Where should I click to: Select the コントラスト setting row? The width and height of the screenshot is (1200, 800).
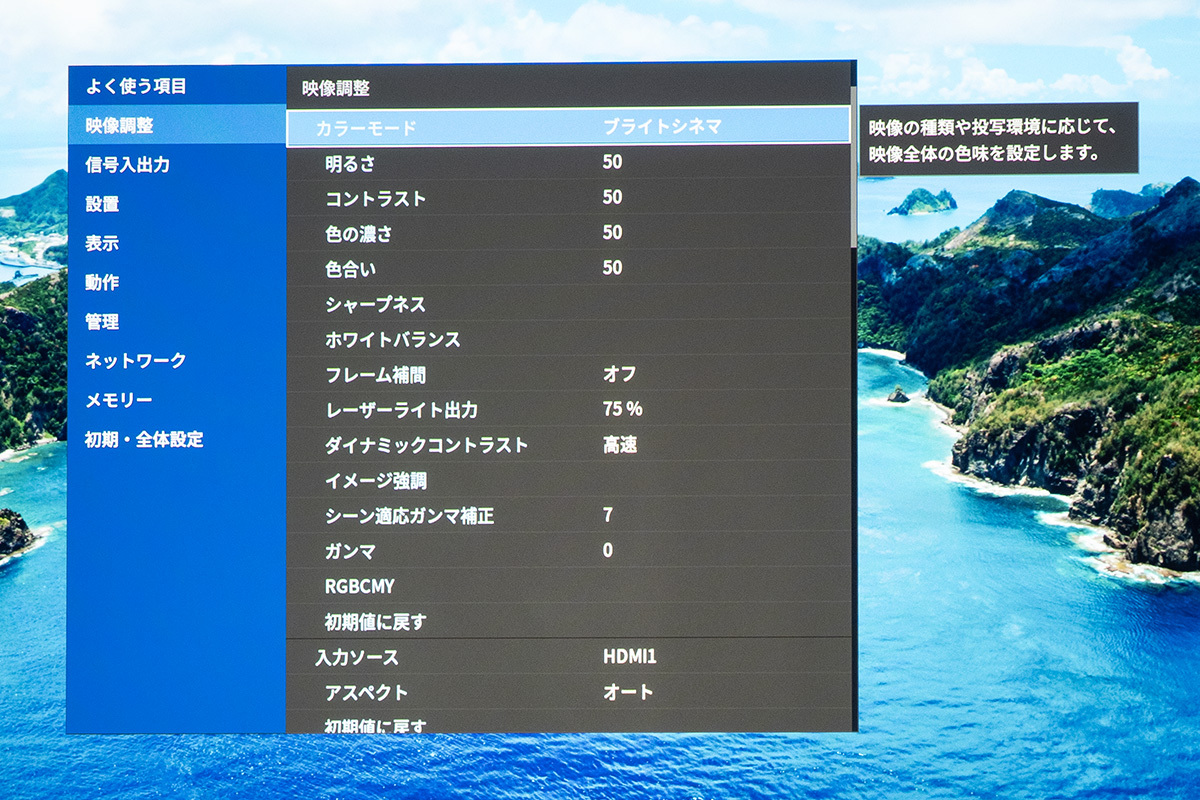tap(568, 198)
